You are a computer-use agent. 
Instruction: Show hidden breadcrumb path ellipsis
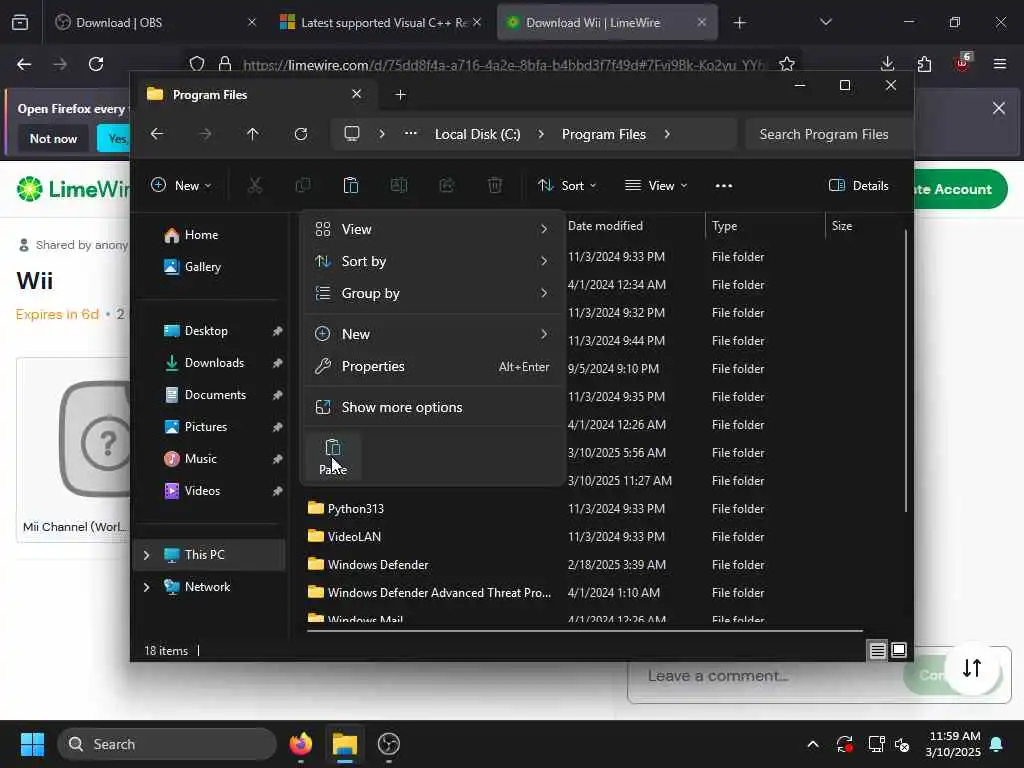pyautogui.click(x=410, y=133)
